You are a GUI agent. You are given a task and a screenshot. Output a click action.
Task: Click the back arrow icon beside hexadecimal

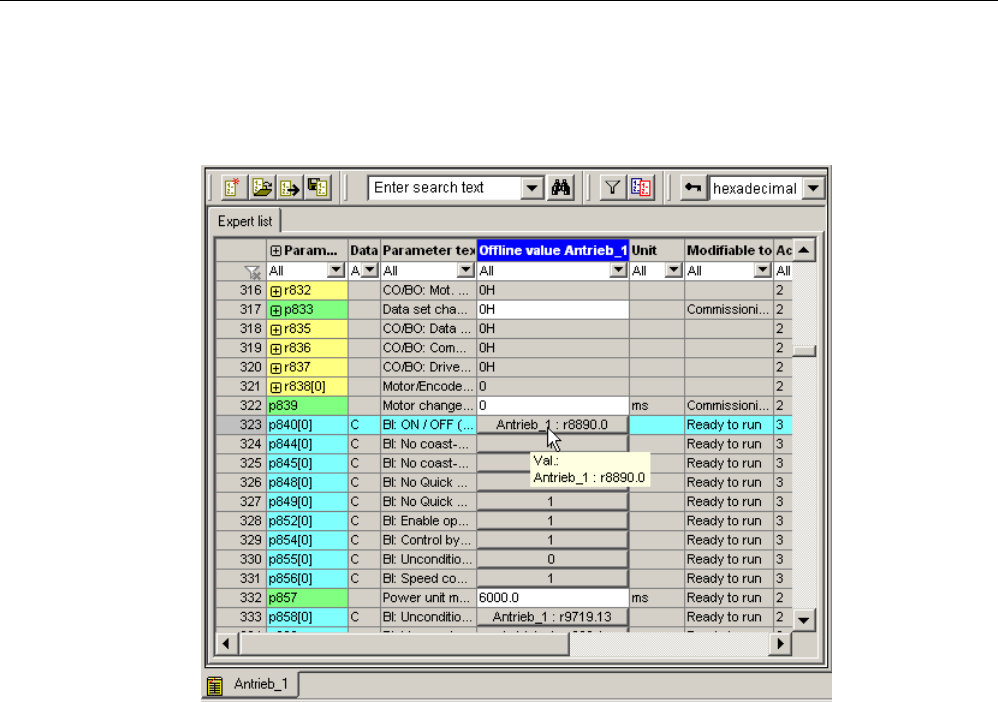tap(692, 188)
